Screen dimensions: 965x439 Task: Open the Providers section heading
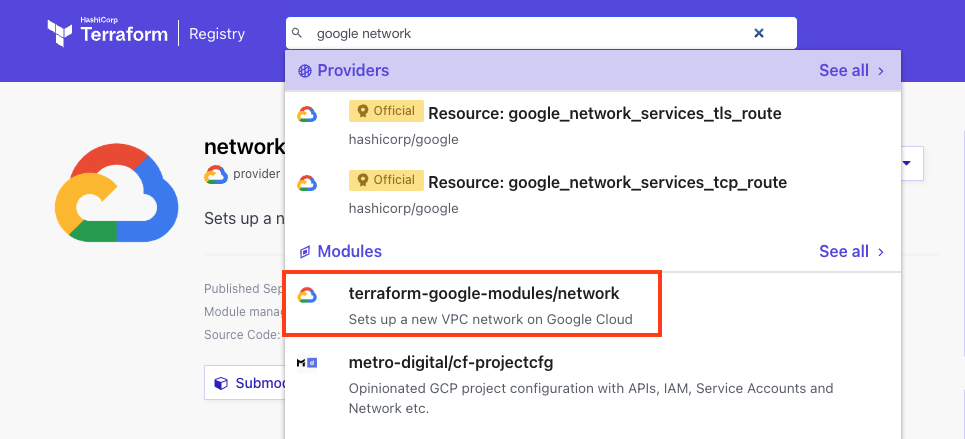coord(353,71)
